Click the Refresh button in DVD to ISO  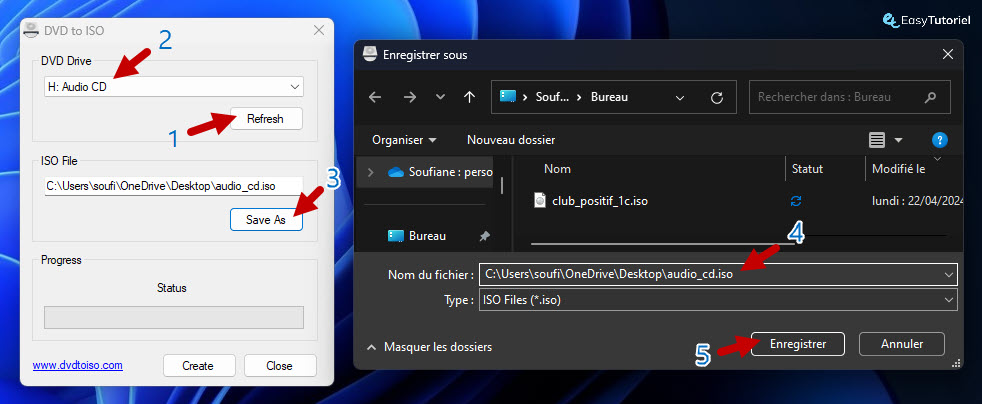(x=266, y=119)
